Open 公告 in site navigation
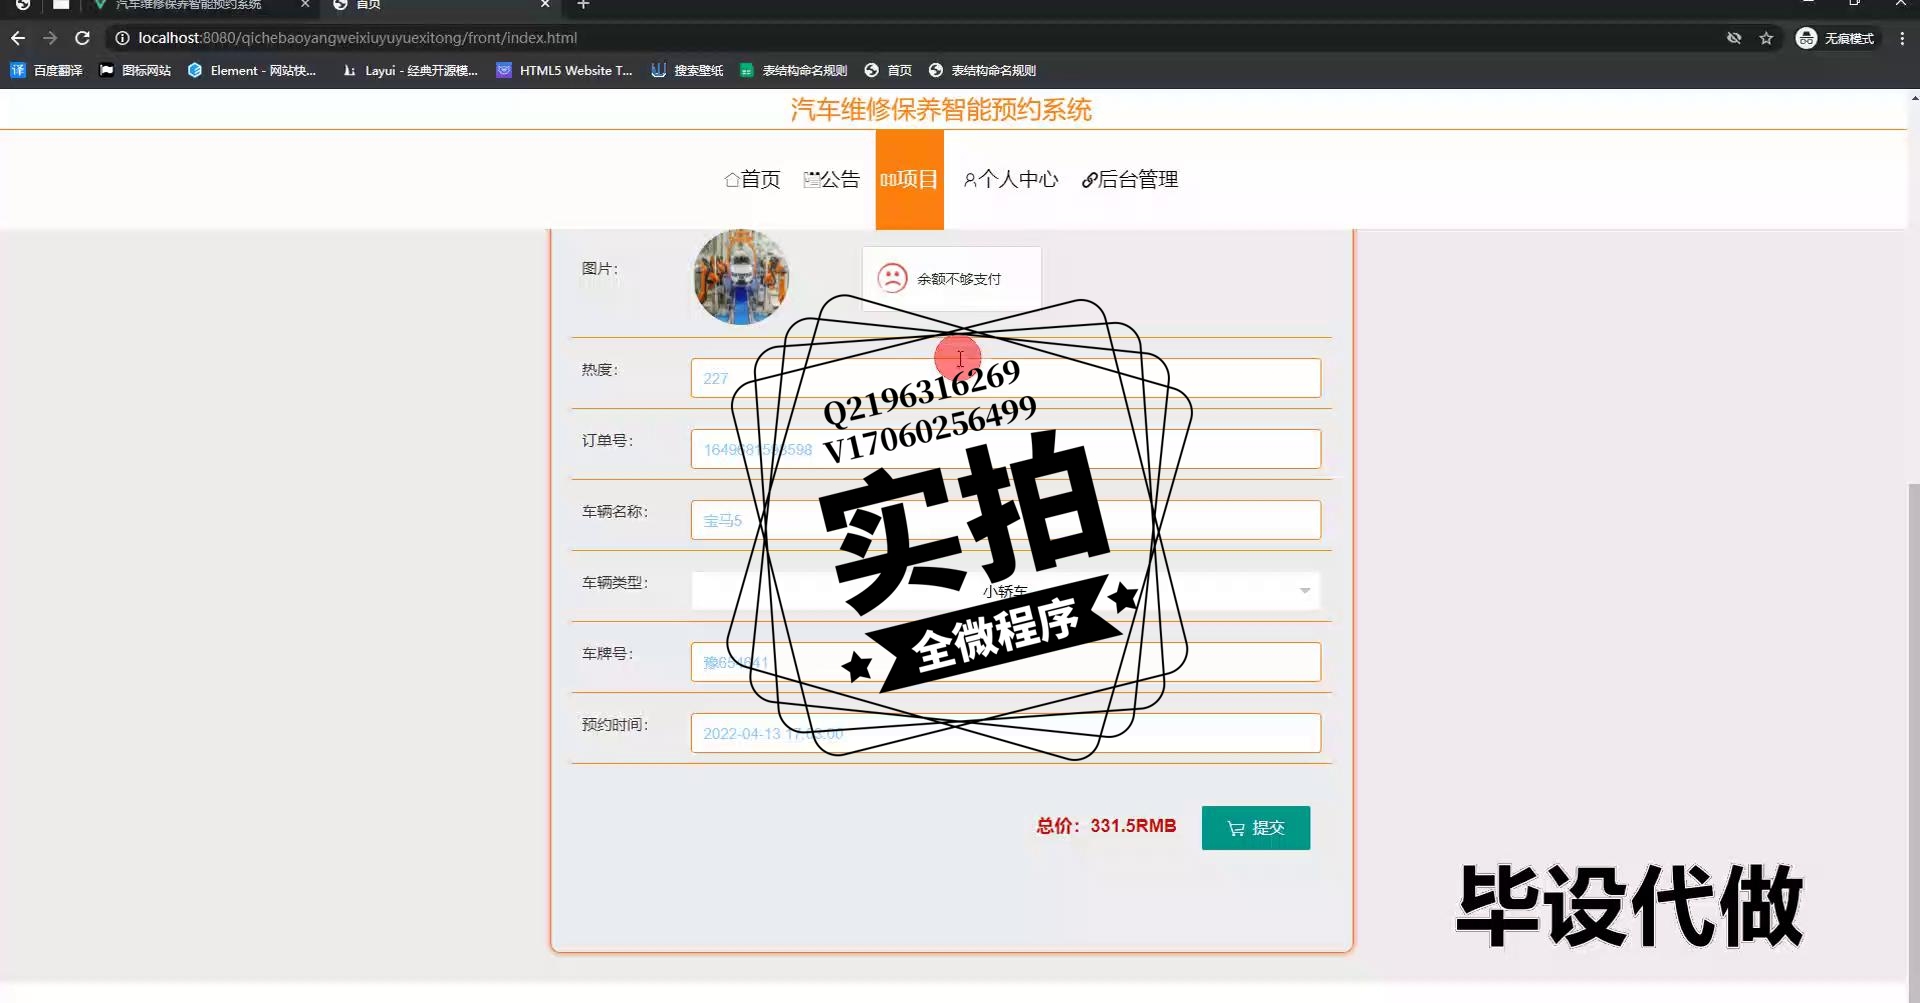 click(x=831, y=180)
